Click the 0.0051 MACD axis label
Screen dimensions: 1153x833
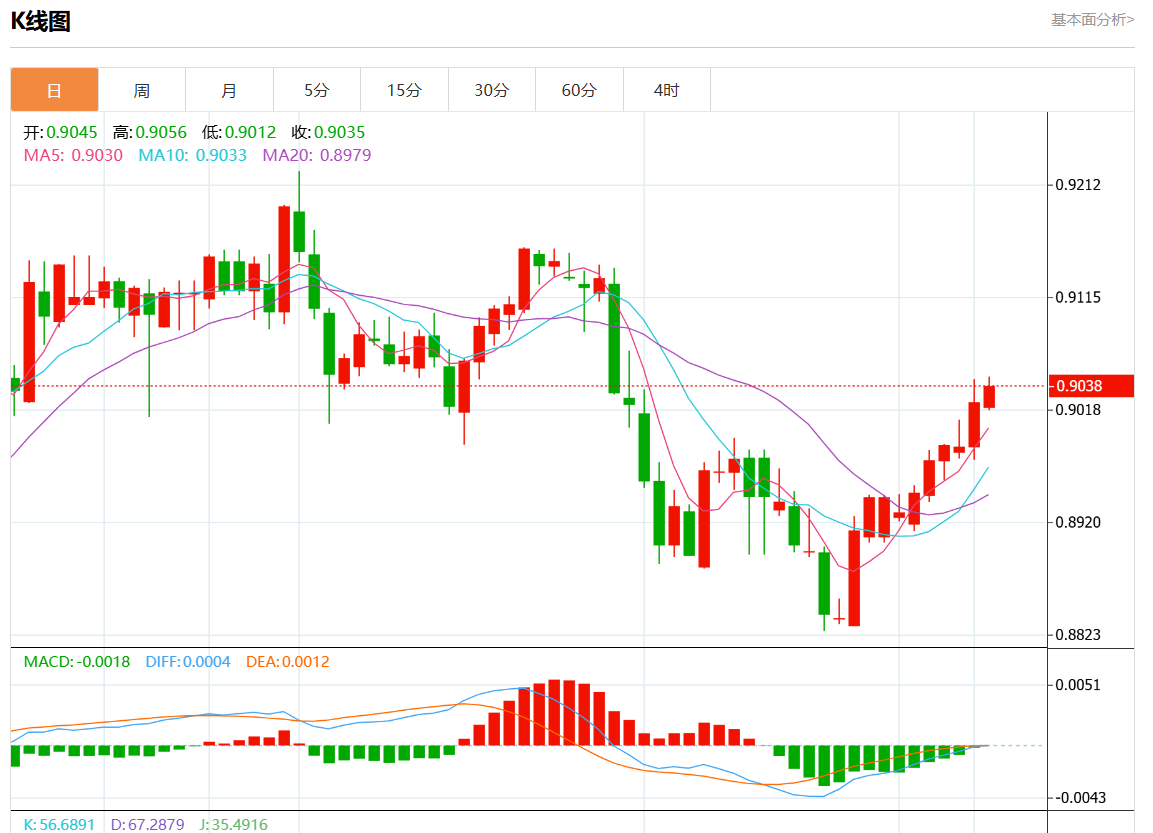(1078, 685)
